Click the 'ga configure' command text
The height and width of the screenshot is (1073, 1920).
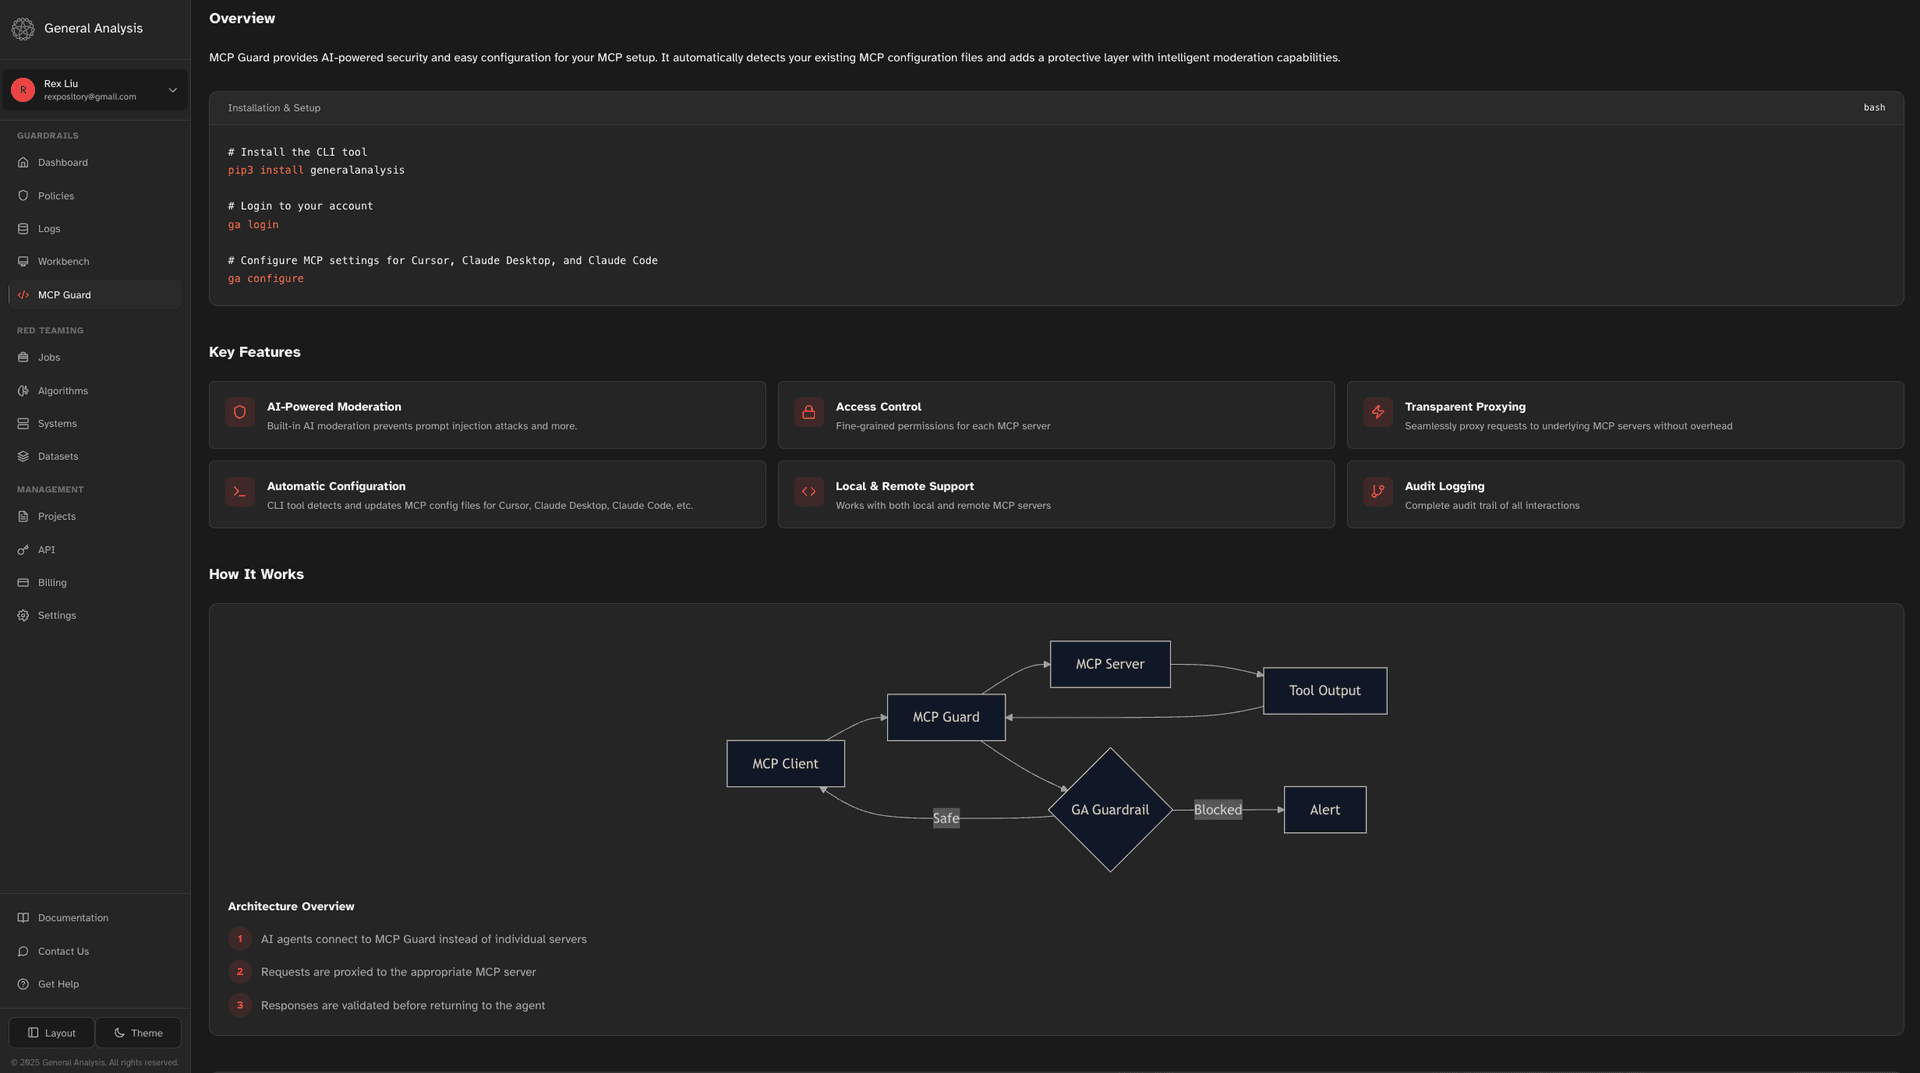[266, 279]
